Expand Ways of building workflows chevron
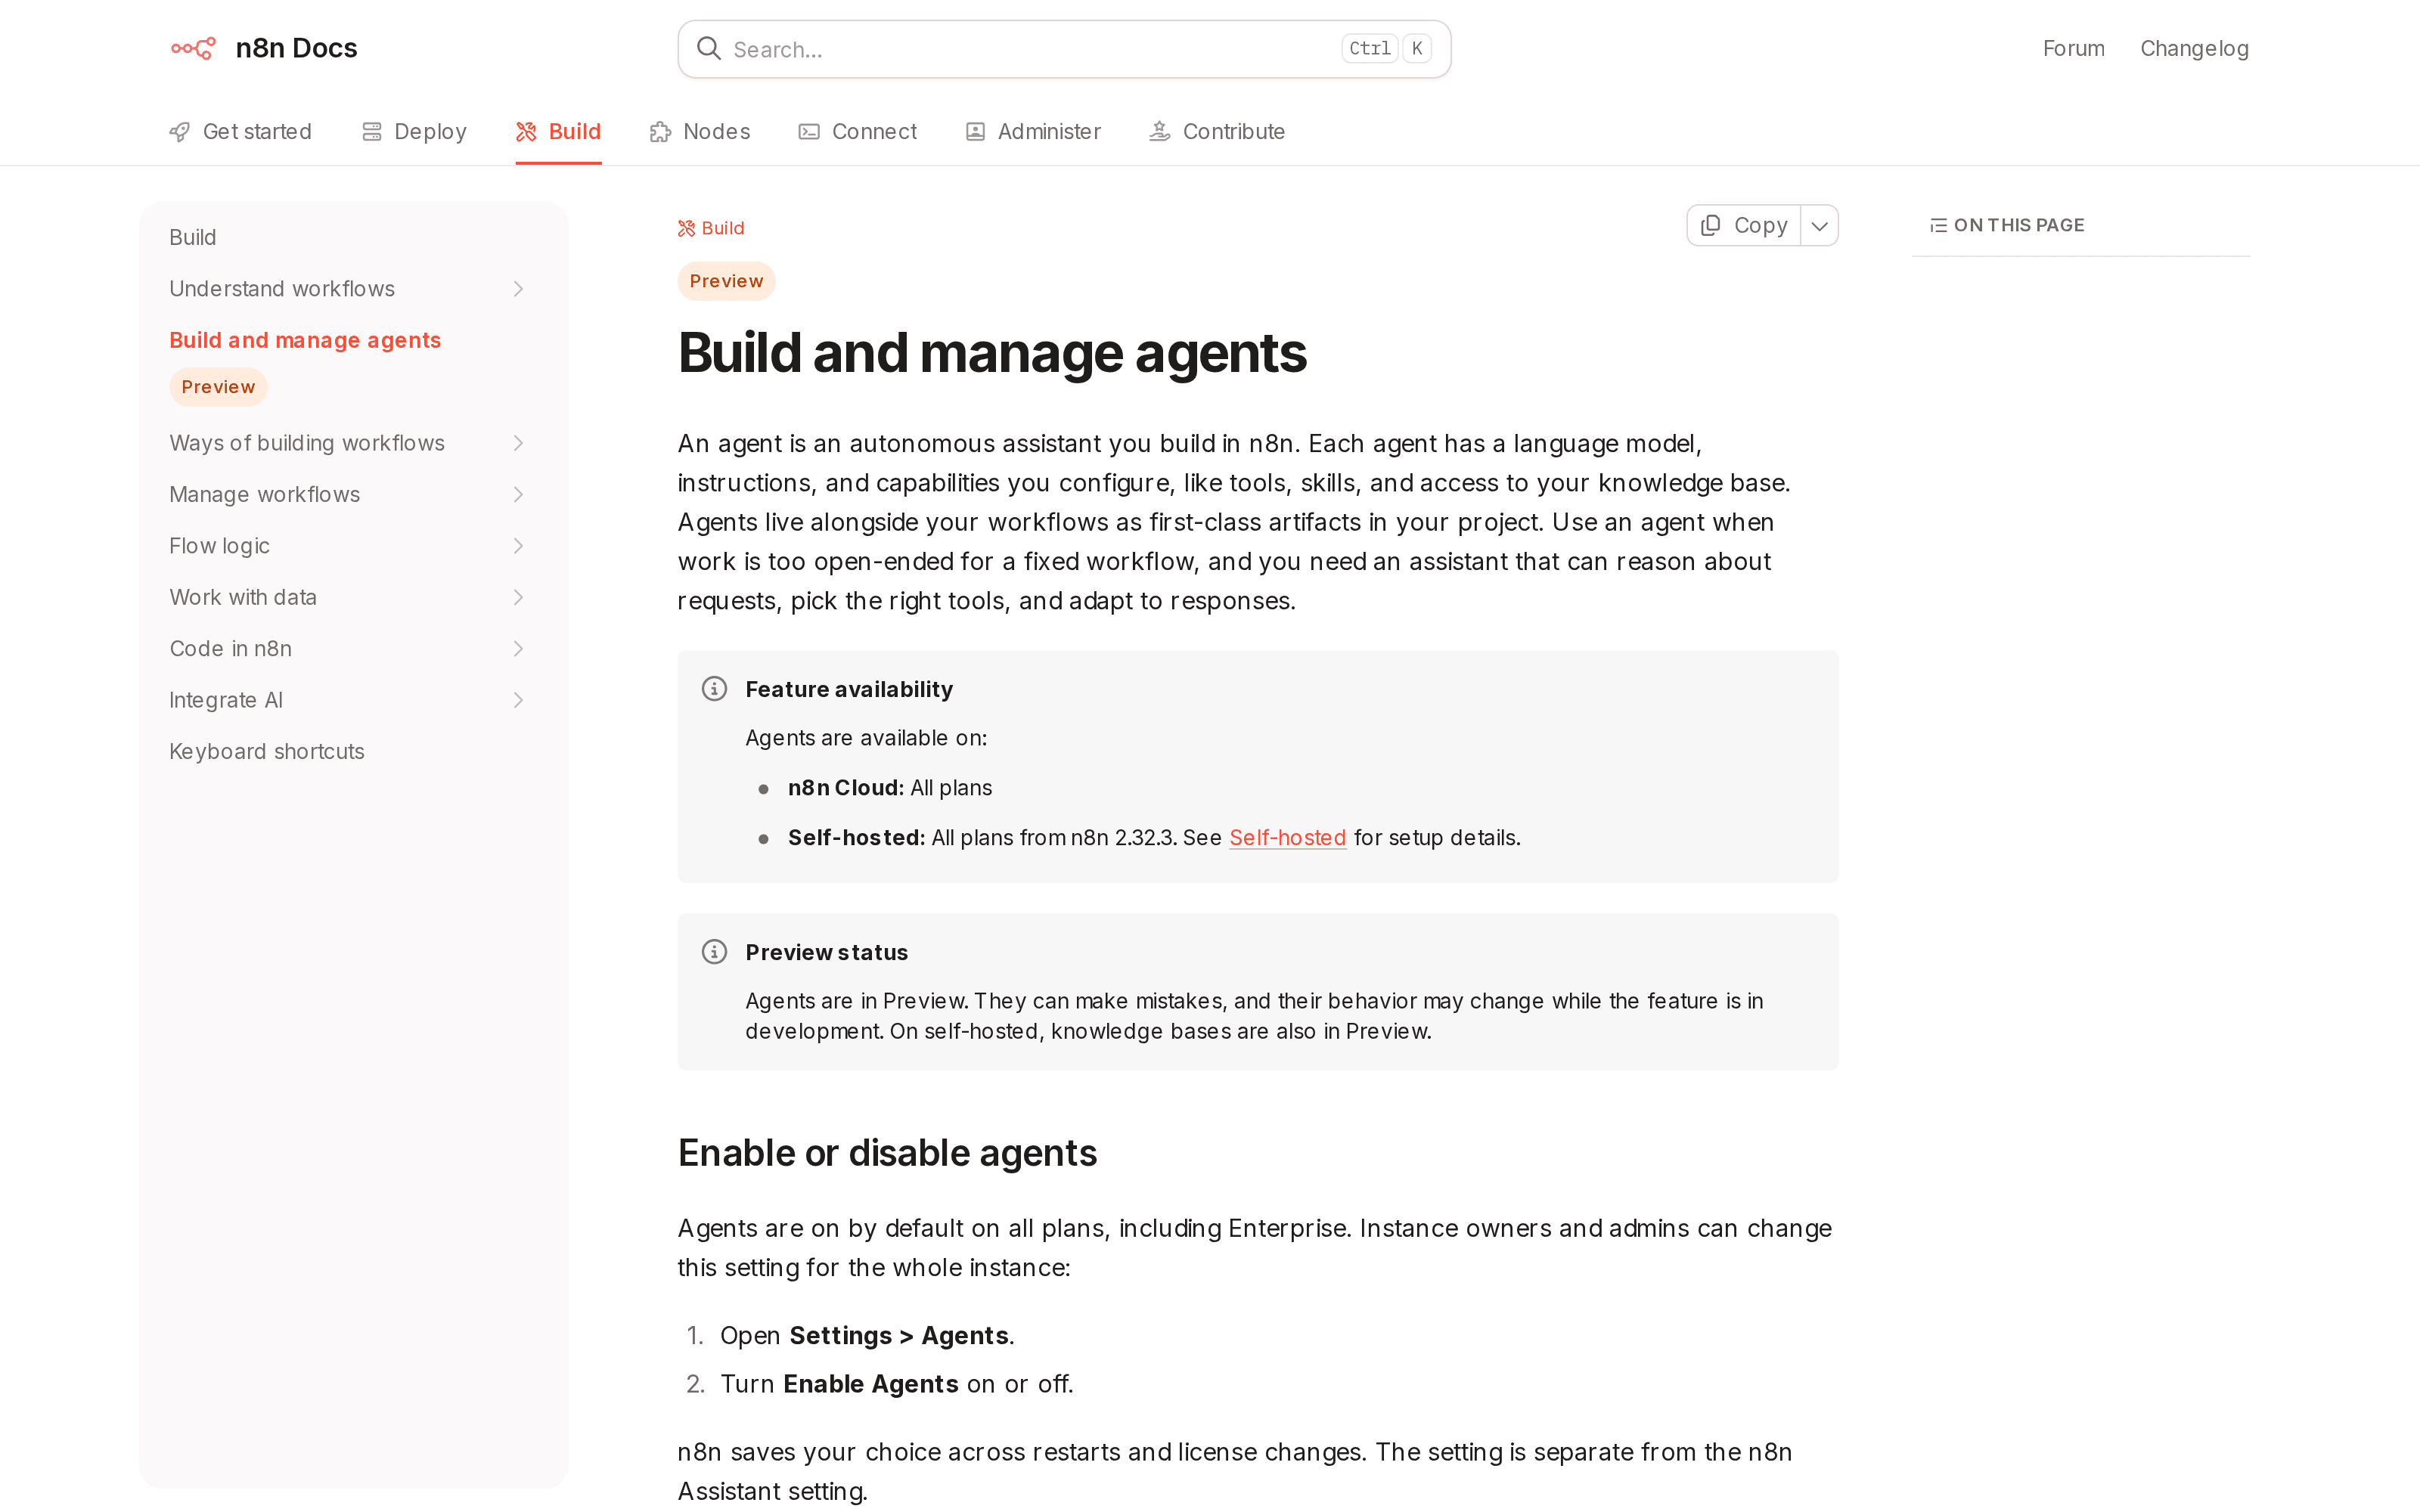The image size is (2420, 1512). pyautogui.click(x=518, y=443)
